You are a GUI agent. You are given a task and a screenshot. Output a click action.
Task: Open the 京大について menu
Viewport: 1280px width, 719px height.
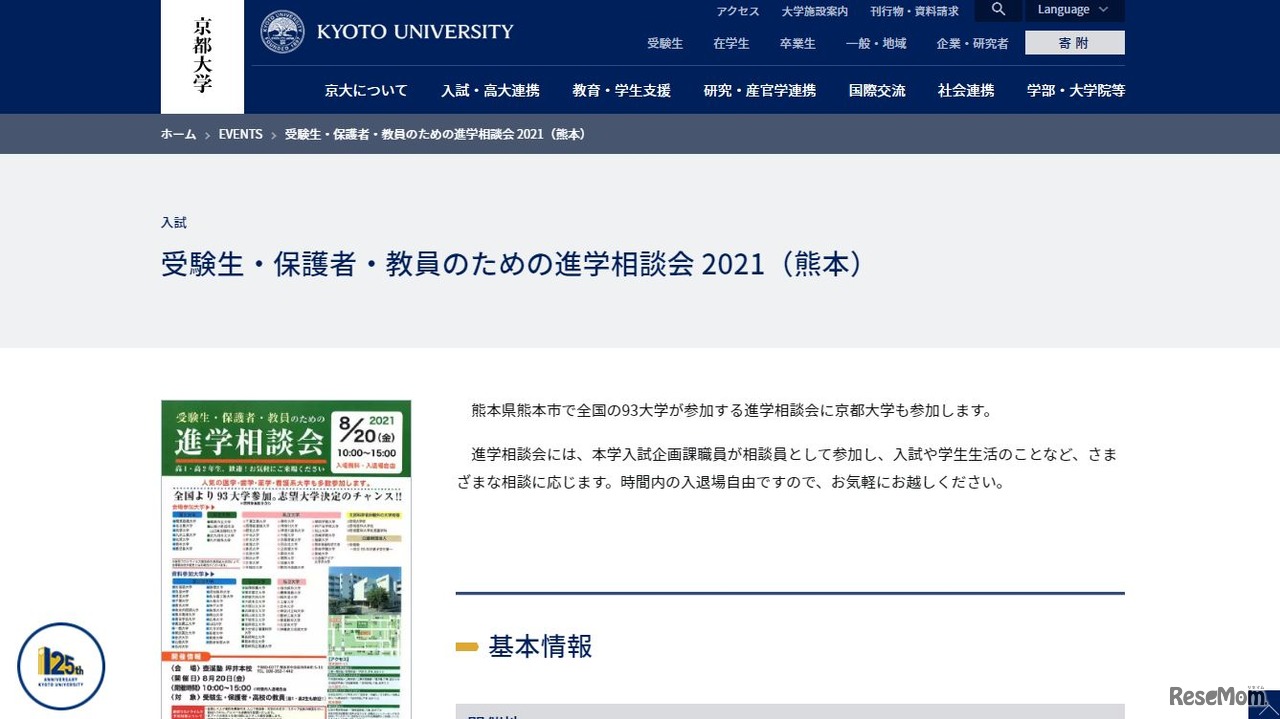[366, 90]
